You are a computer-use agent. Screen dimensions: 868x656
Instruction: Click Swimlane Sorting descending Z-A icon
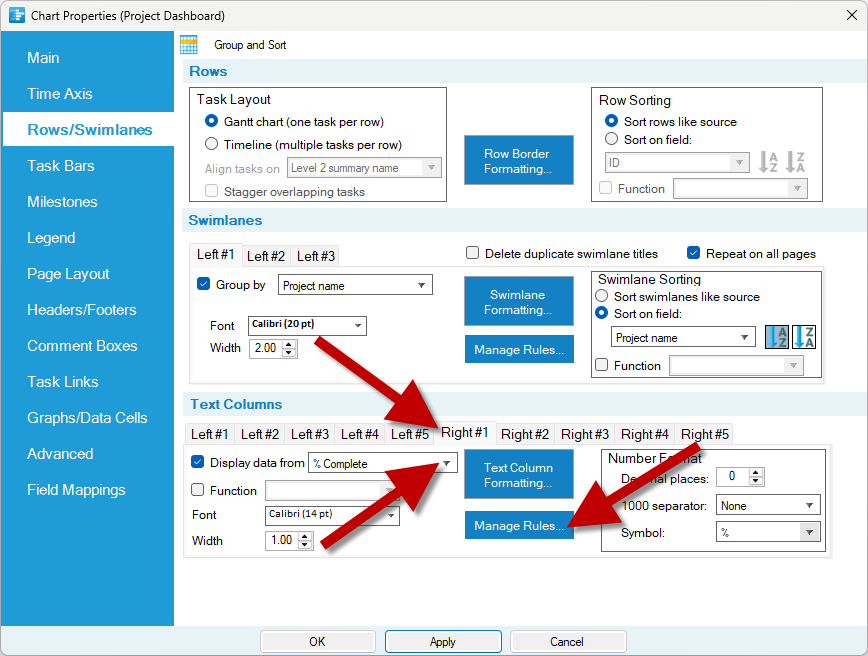[x=804, y=337]
